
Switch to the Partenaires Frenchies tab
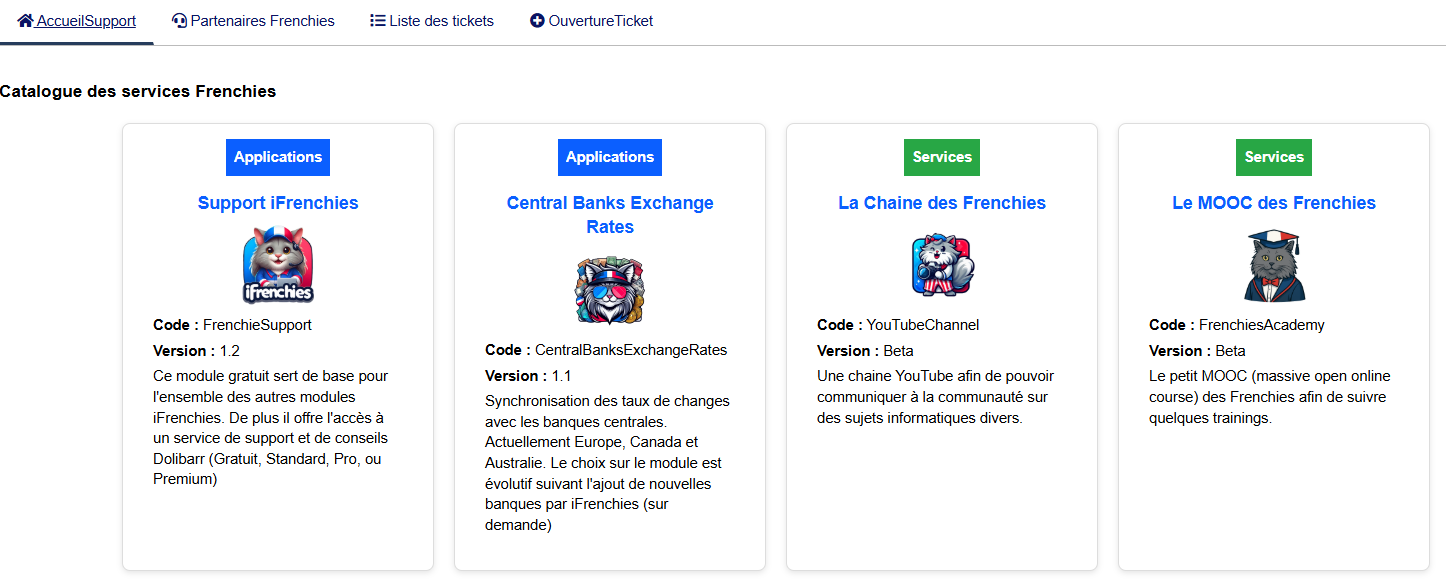pyautogui.click(x=262, y=20)
